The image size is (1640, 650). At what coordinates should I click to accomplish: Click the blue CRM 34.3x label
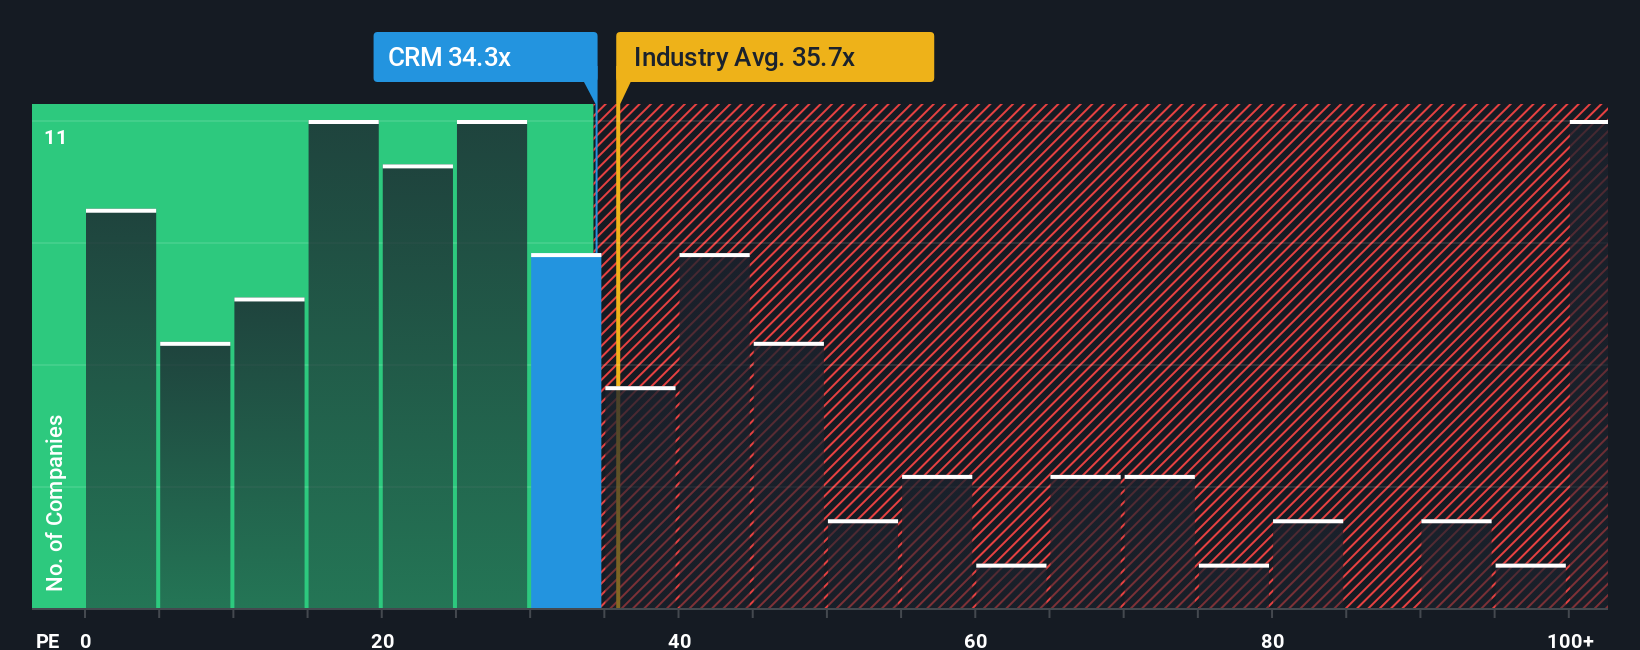485,57
